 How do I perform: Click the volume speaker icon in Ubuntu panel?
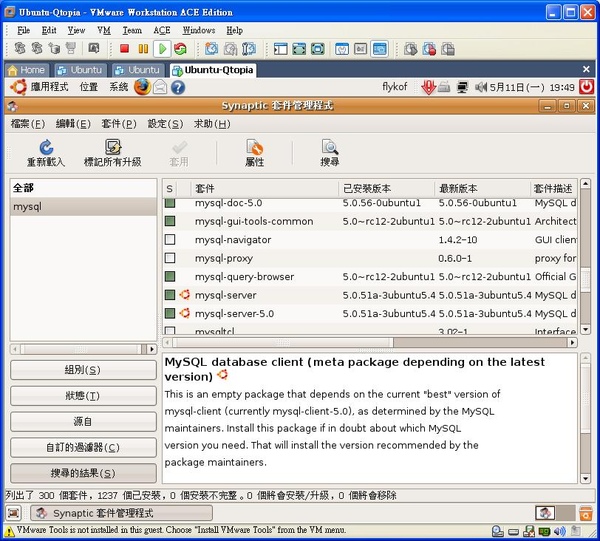(x=481, y=88)
